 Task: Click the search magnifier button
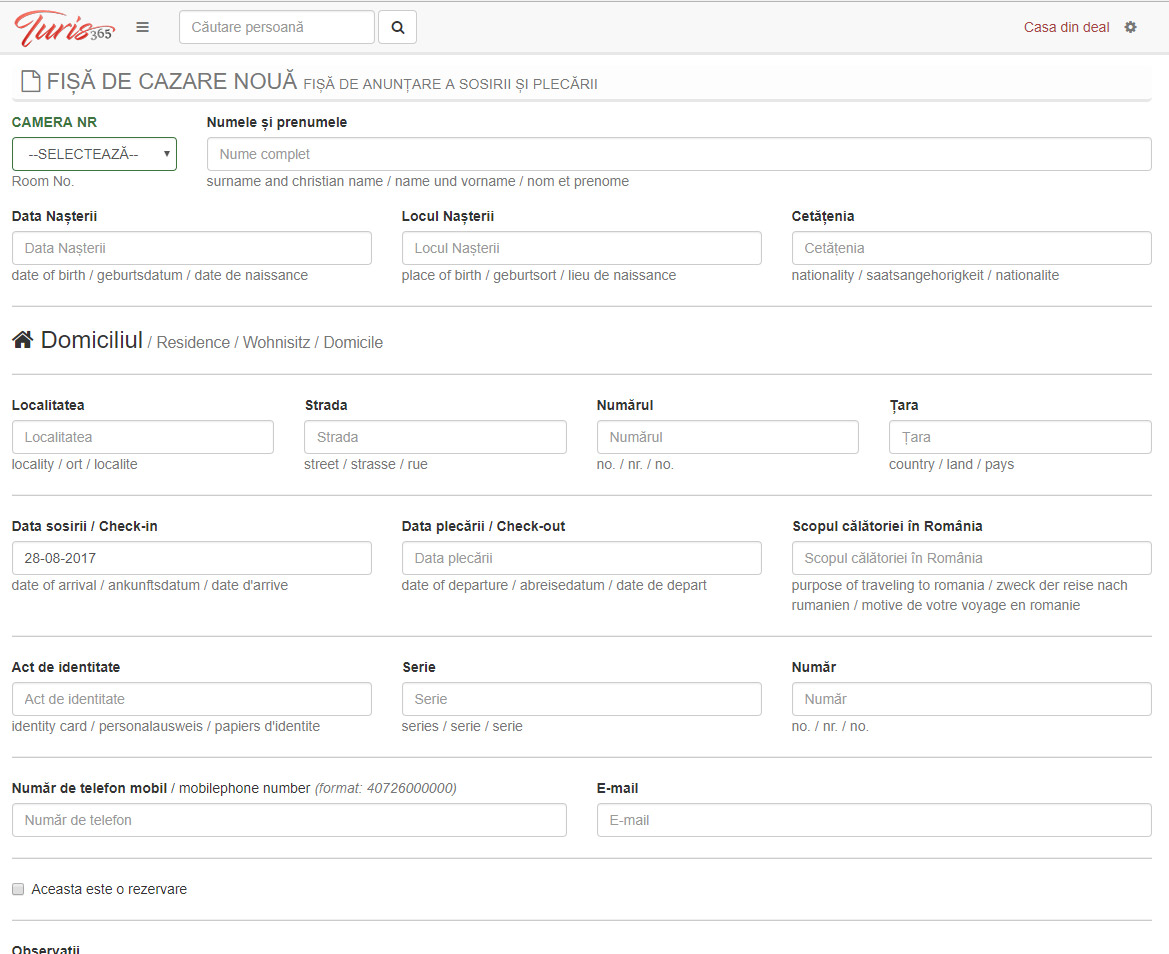(397, 28)
